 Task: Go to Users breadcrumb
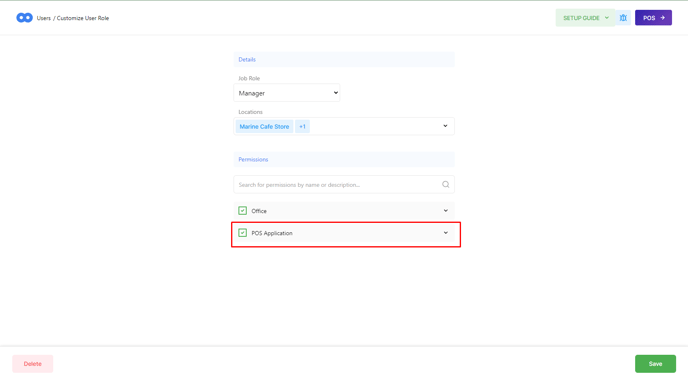43,18
